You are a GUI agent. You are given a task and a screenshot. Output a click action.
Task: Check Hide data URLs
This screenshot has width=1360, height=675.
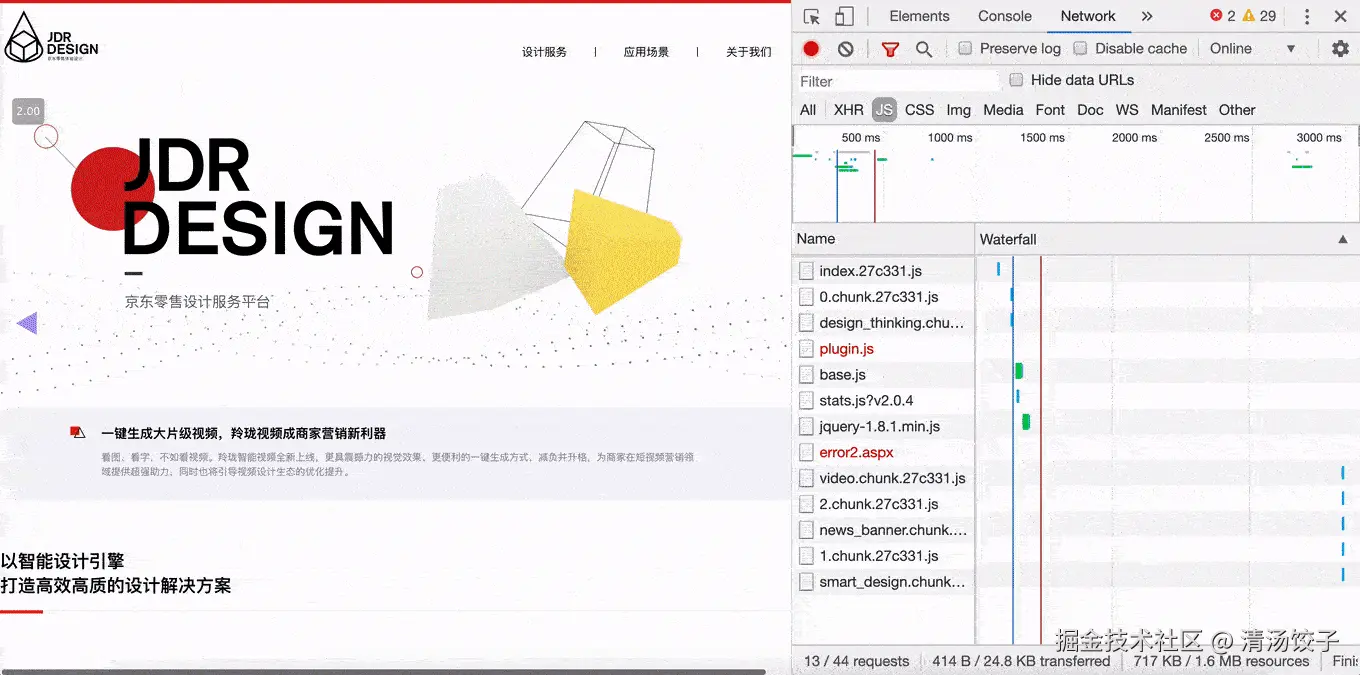(1016, 80)
